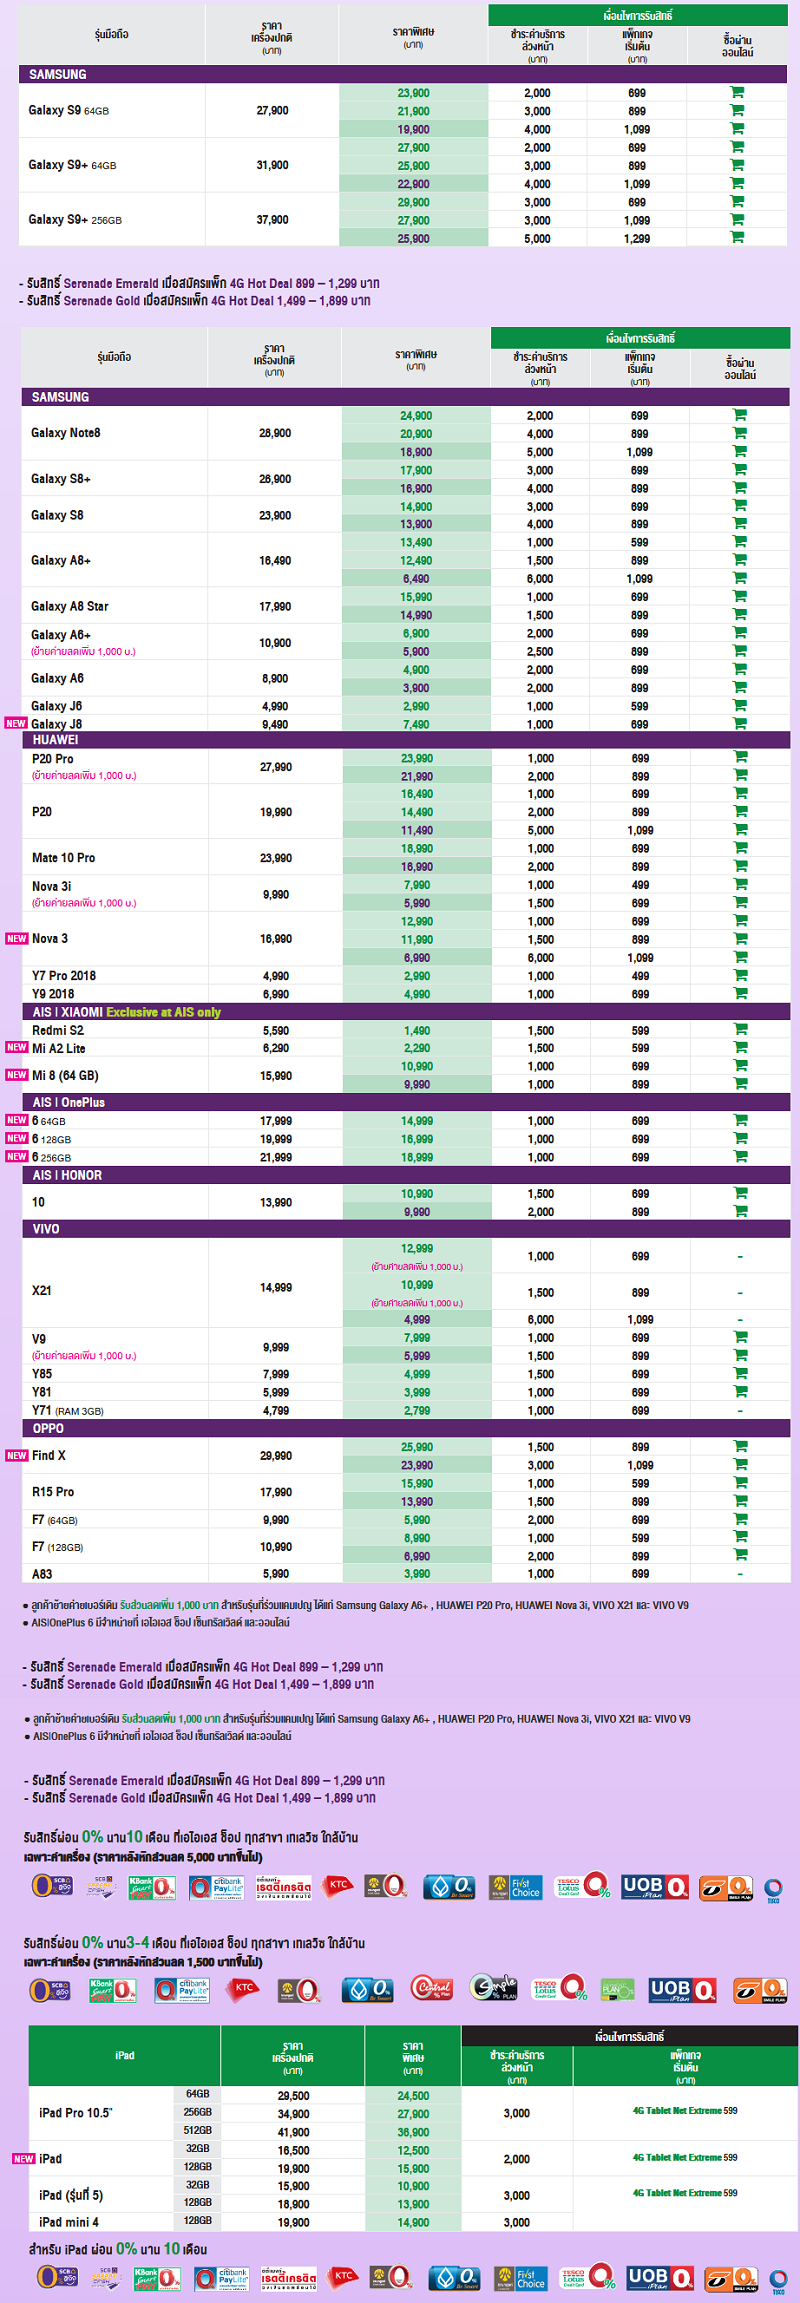This screenshot has width=800, height=2303.
Task: Click cart icon for OnePlus 6 256GB row
Action: click(x=740, y=1156)
